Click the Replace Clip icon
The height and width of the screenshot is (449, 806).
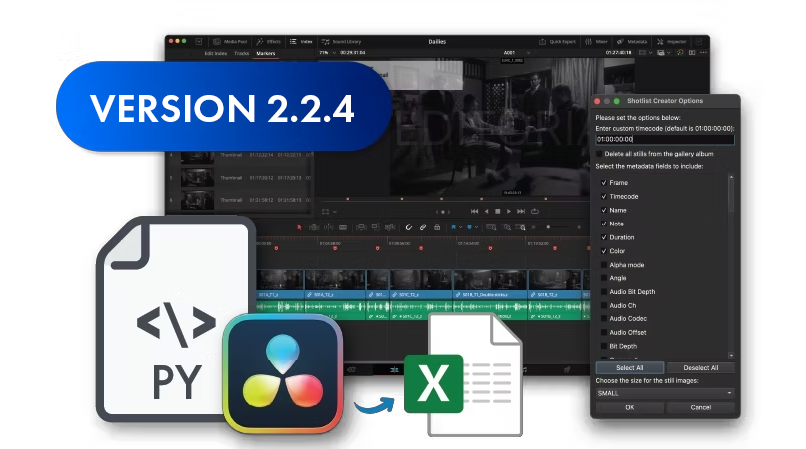pos(390,227)
